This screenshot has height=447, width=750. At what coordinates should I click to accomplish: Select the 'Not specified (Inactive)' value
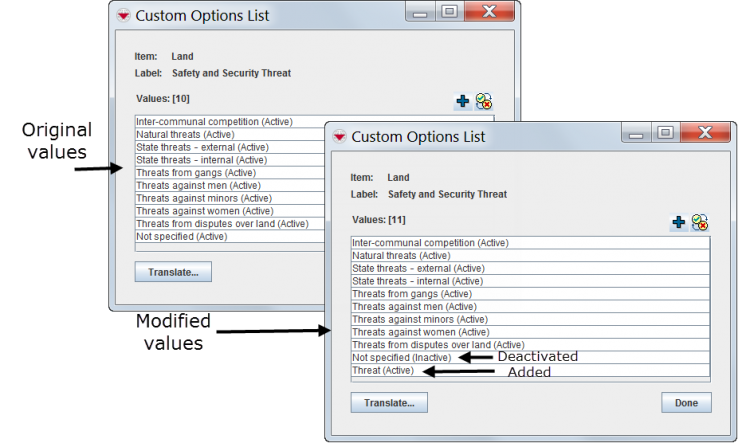(x=401, y=357)
